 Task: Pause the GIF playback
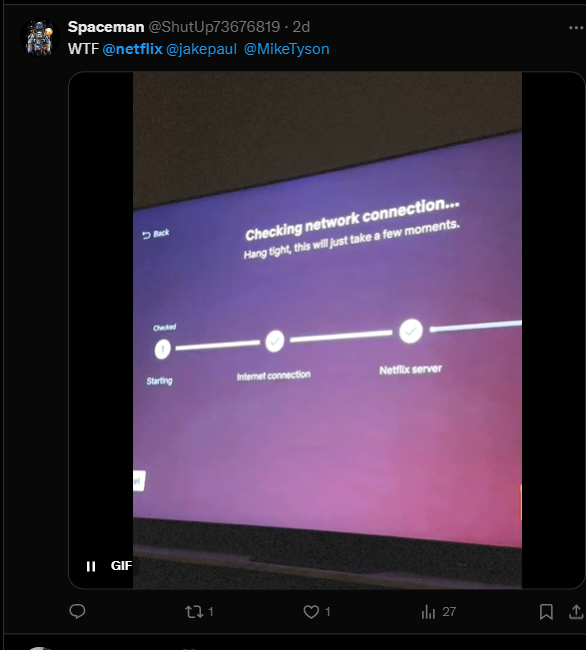(91, 566)
